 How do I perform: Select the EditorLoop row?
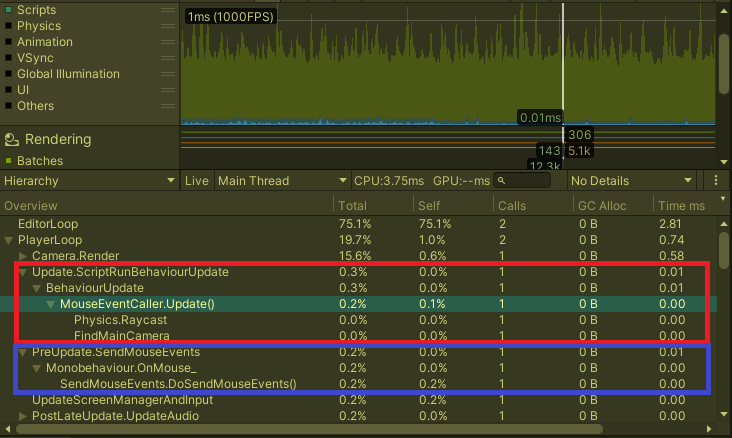pos(358,224)
